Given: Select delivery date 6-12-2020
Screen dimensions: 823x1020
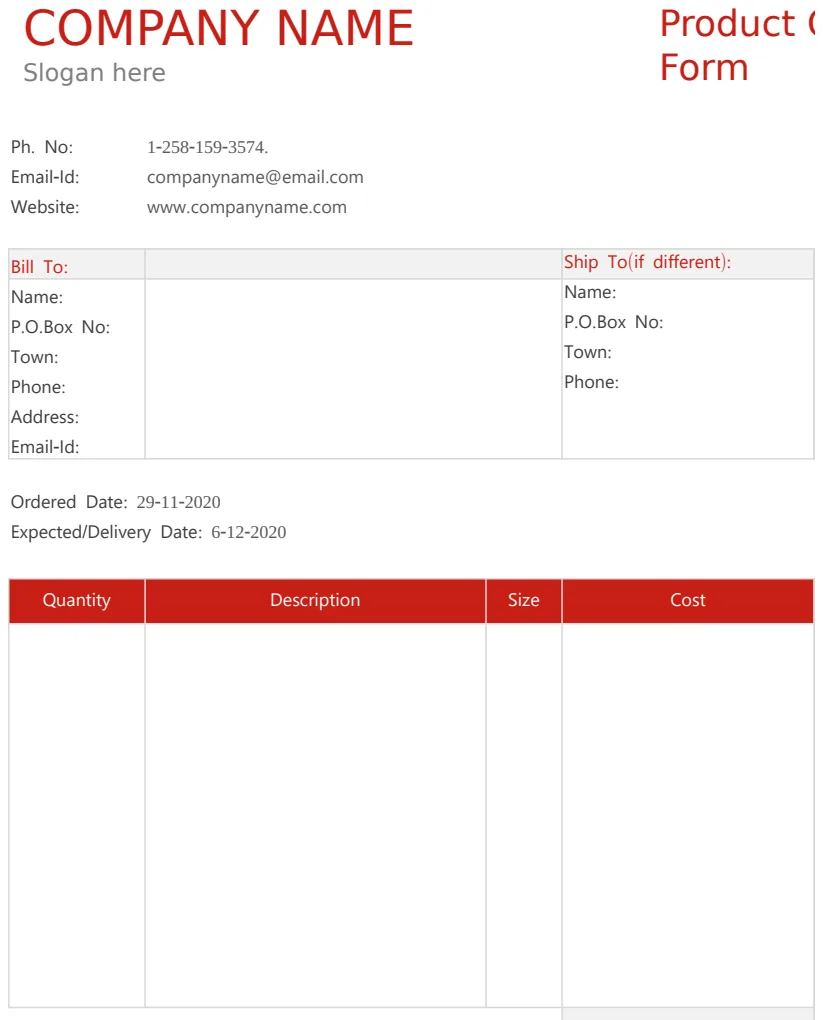Looking at the screenshot, I should pyautogui.click(x=249, y=532).
